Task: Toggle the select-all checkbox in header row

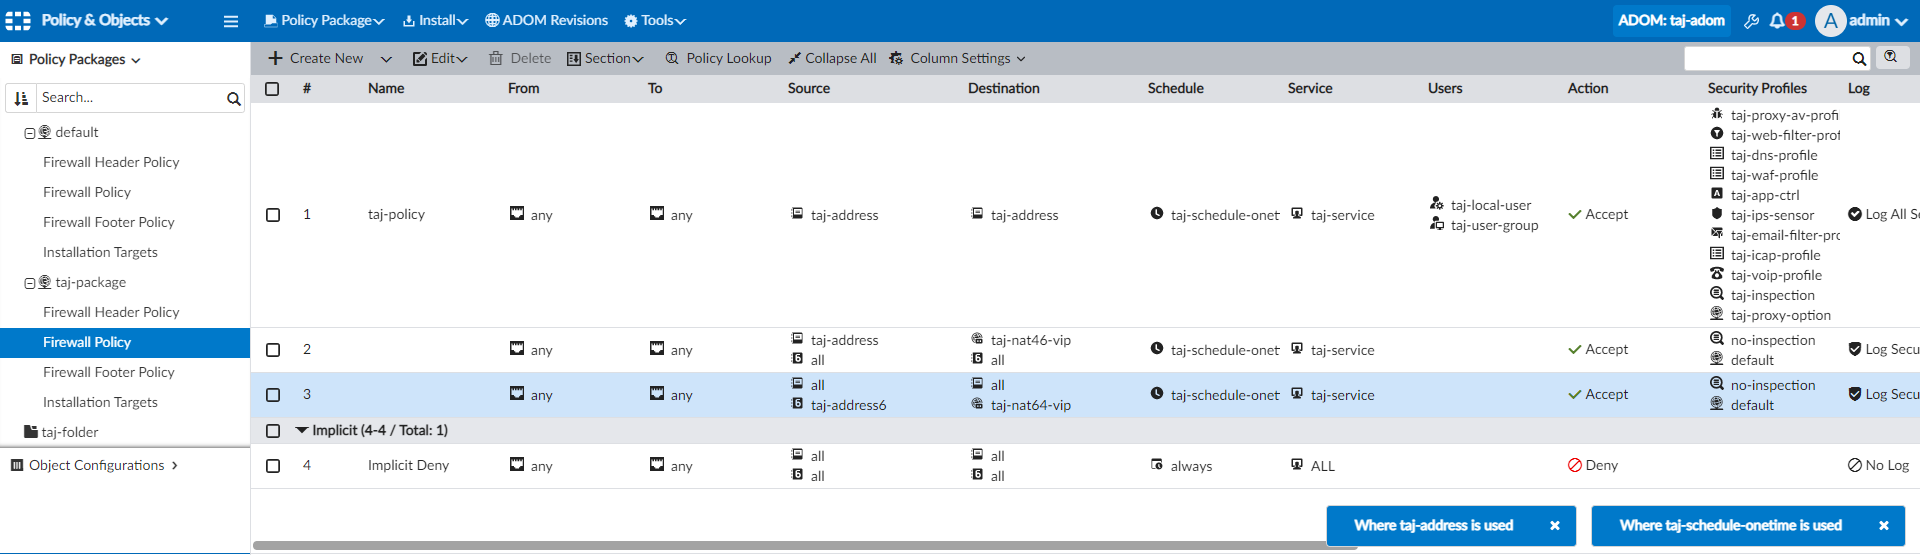Action: 272,89
